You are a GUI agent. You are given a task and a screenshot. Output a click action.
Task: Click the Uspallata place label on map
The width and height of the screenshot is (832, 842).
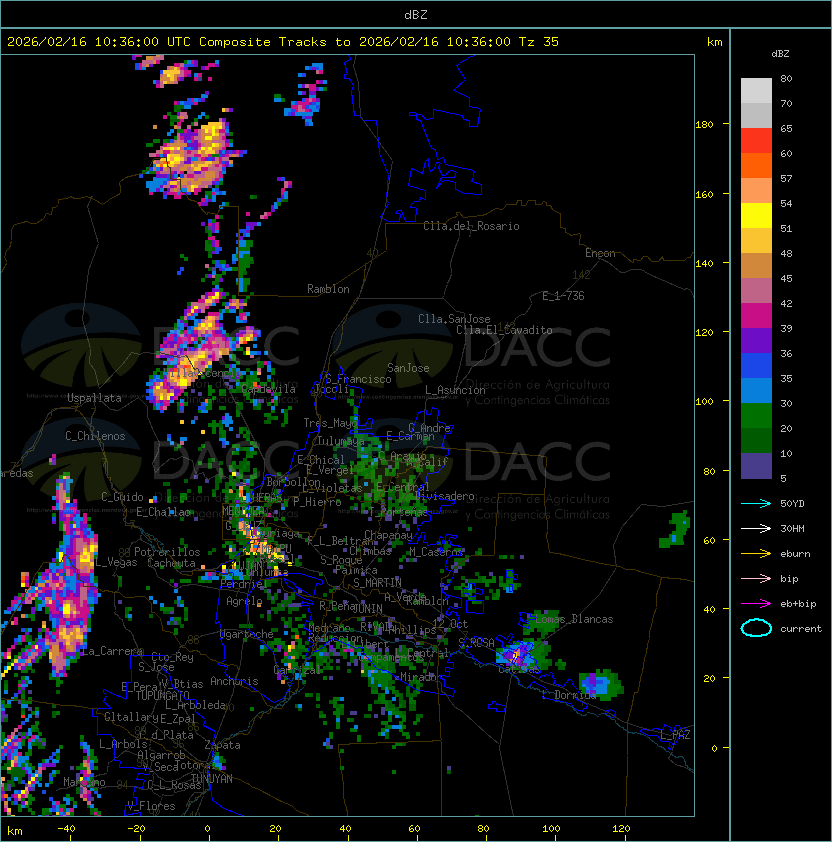tap(94, 398)
